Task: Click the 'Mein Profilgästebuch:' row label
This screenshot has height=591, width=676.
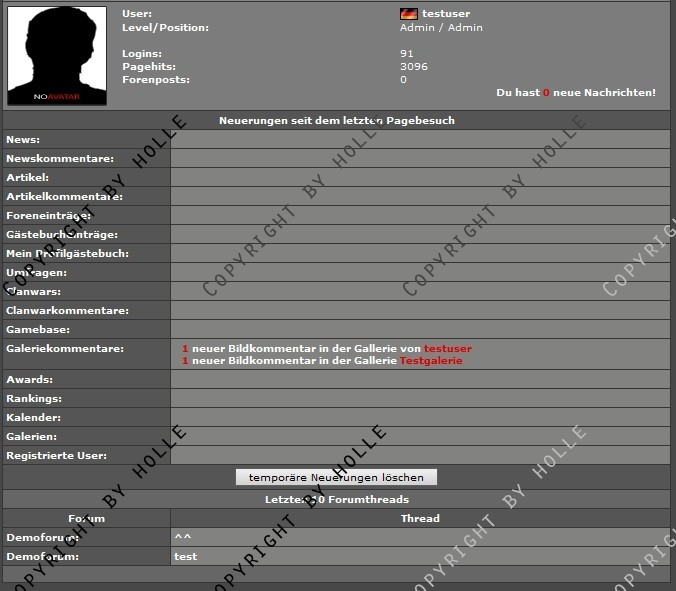Action: point(67,253)
